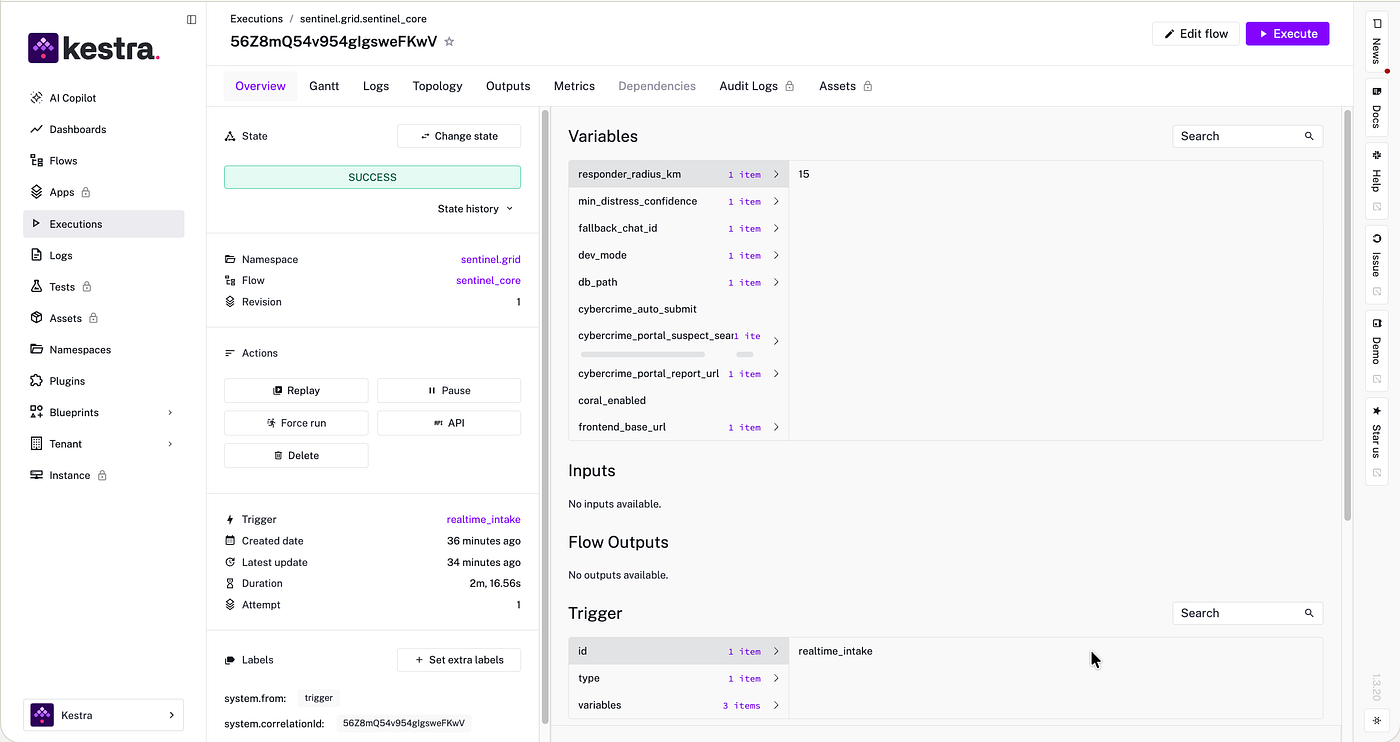
Task: Star this execution as favorite
Action: point(449,42)
